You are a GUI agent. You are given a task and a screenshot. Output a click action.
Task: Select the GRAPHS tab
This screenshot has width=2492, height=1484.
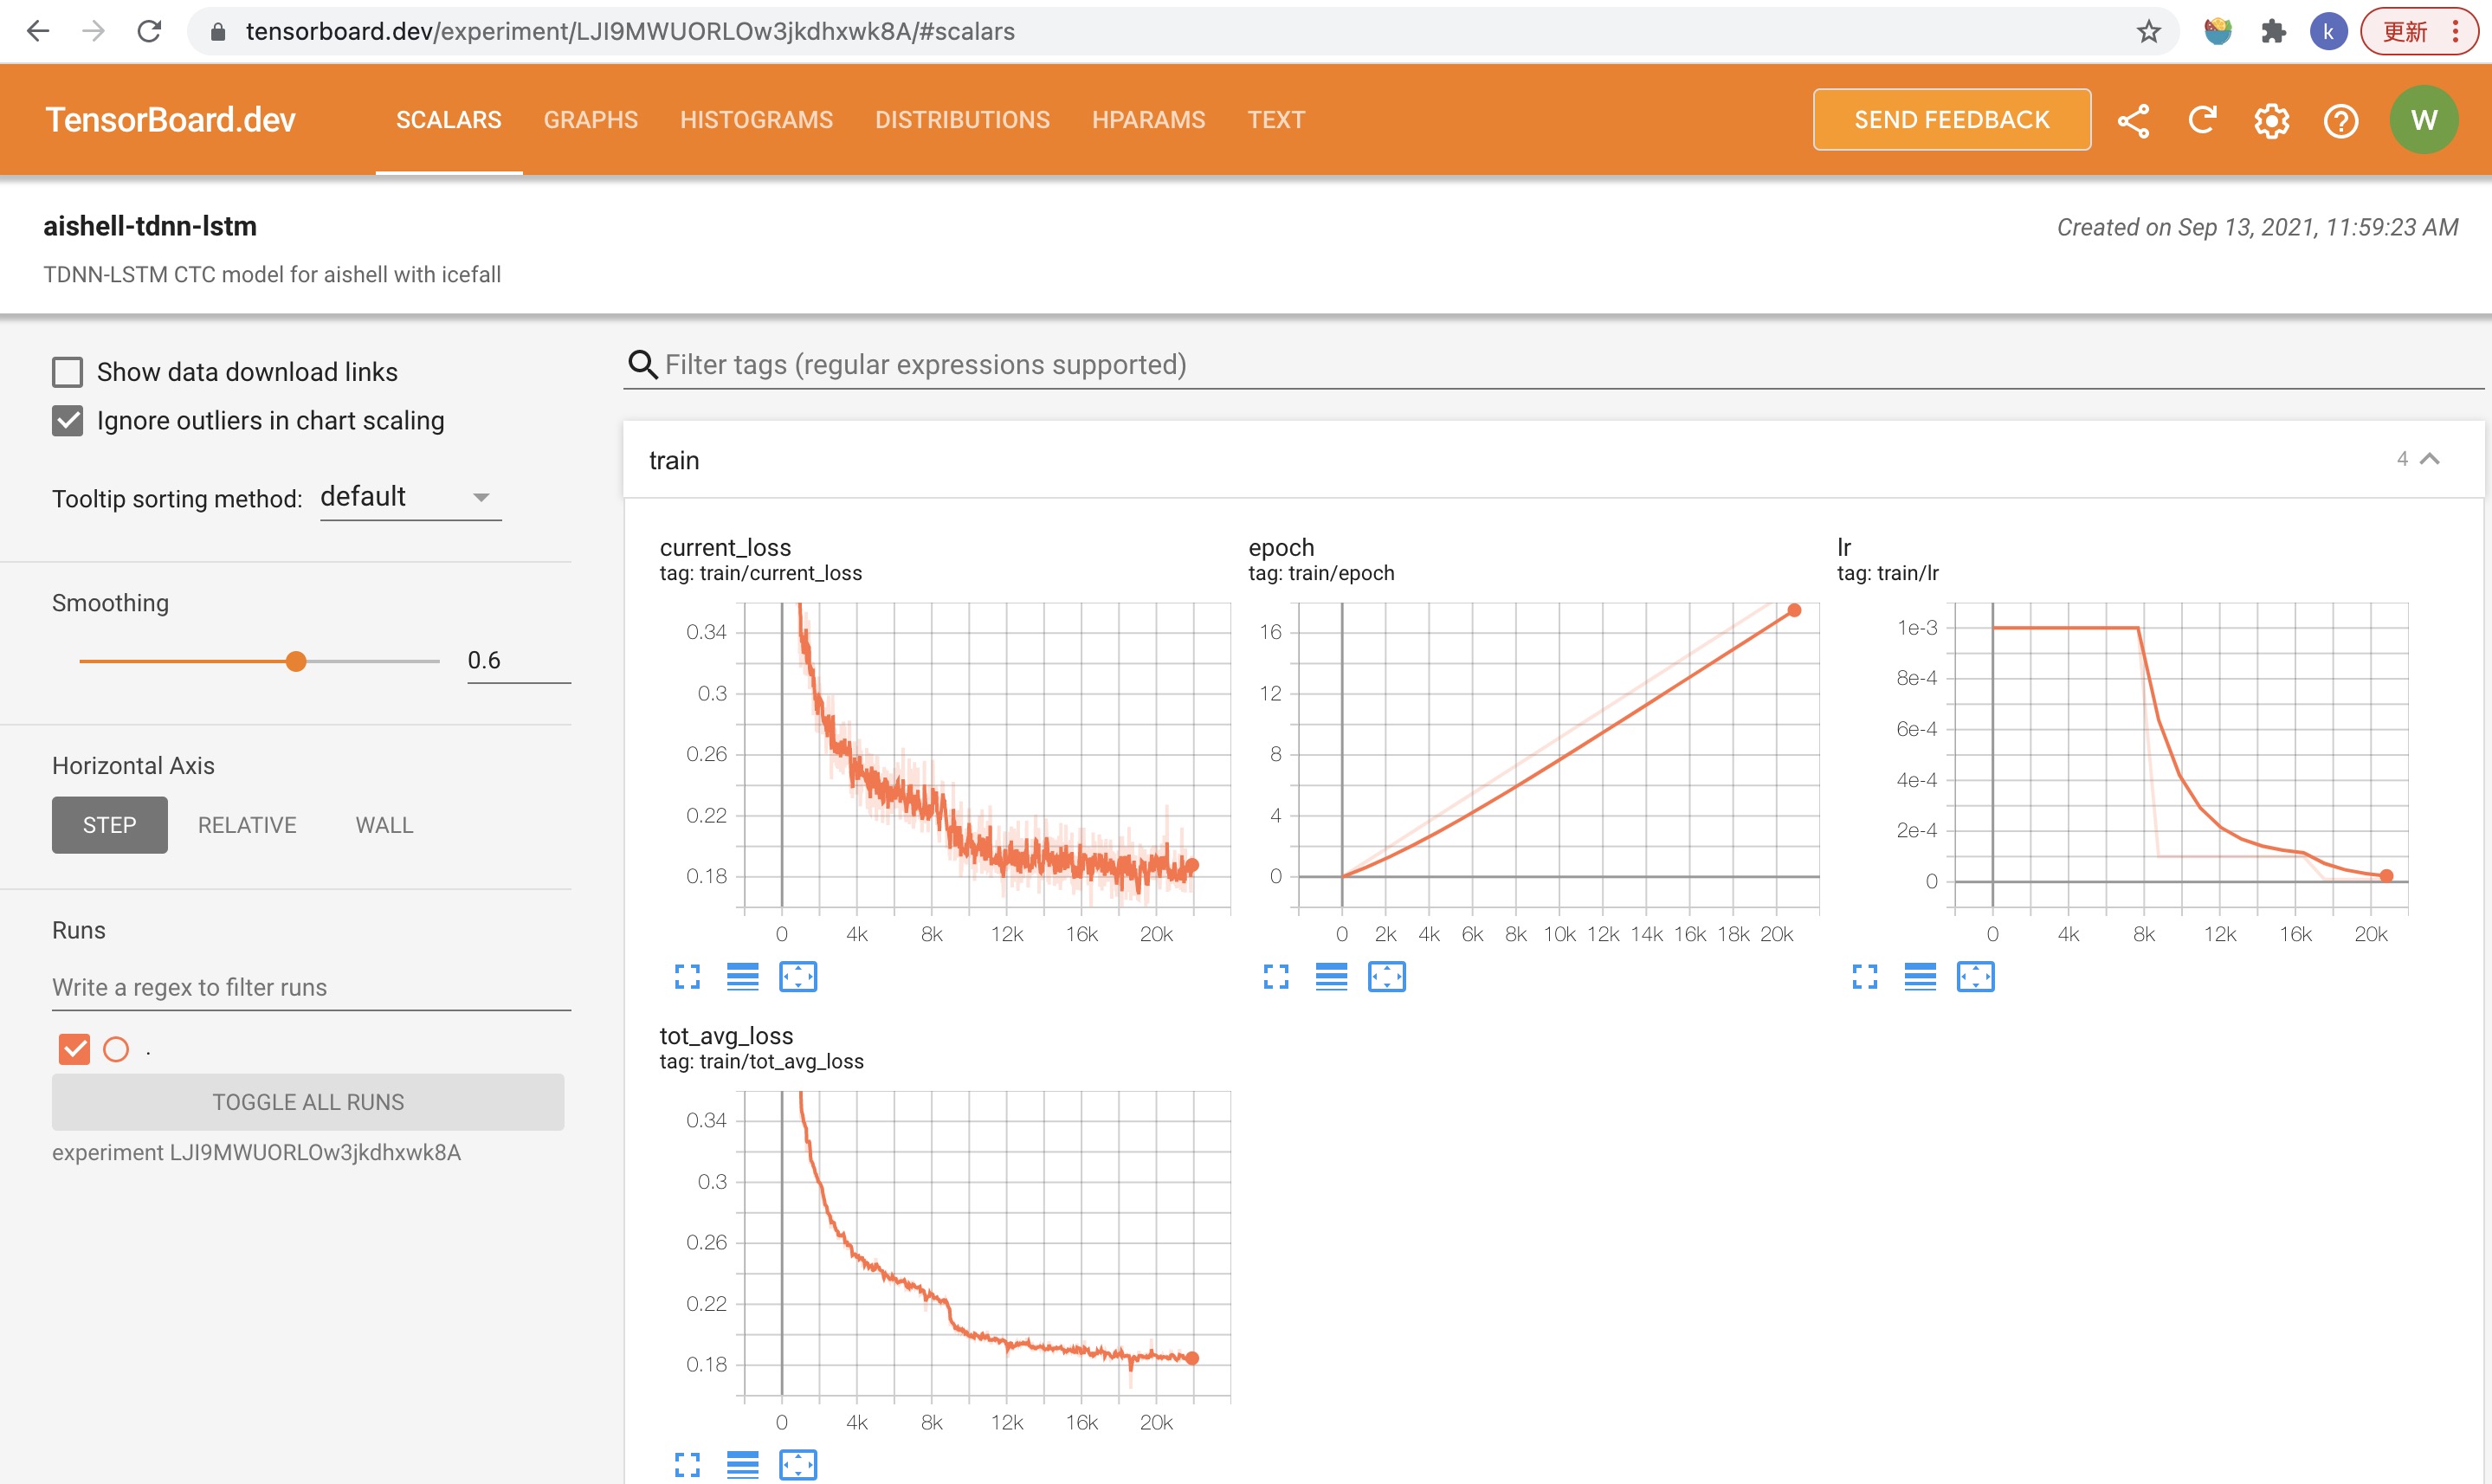point(591,119)
